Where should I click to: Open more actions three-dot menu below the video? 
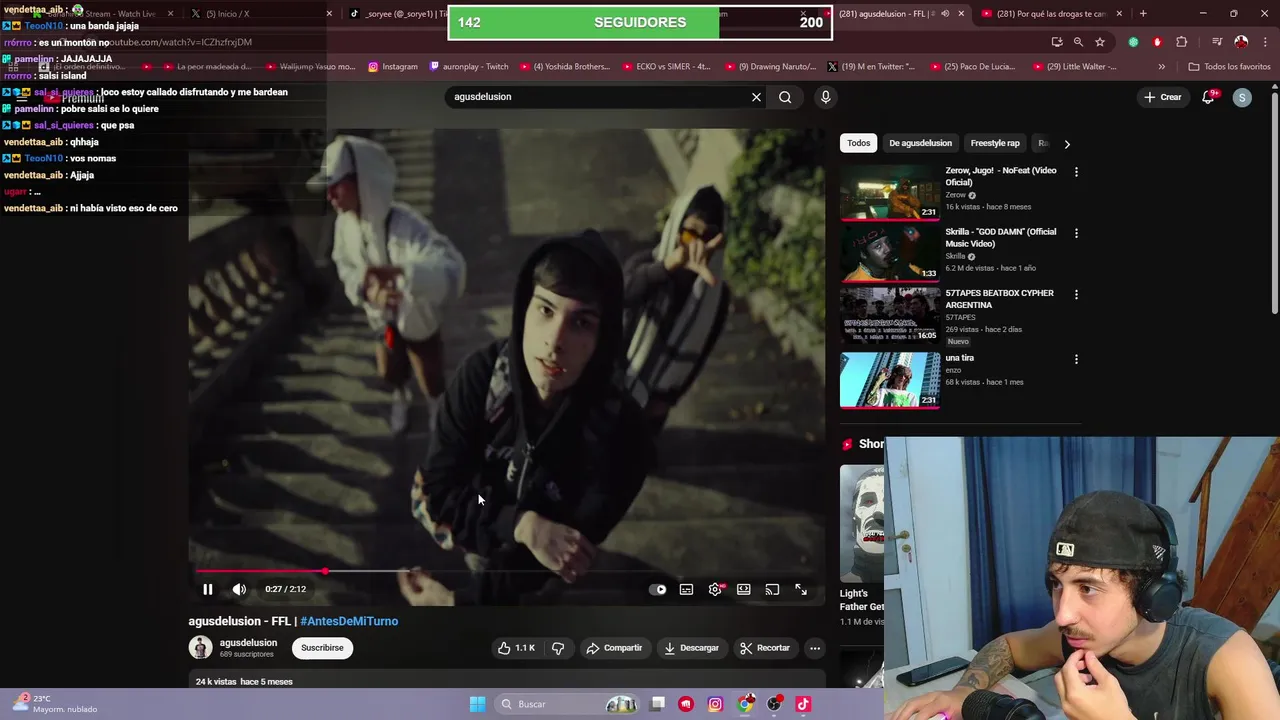tap(815, 648)
